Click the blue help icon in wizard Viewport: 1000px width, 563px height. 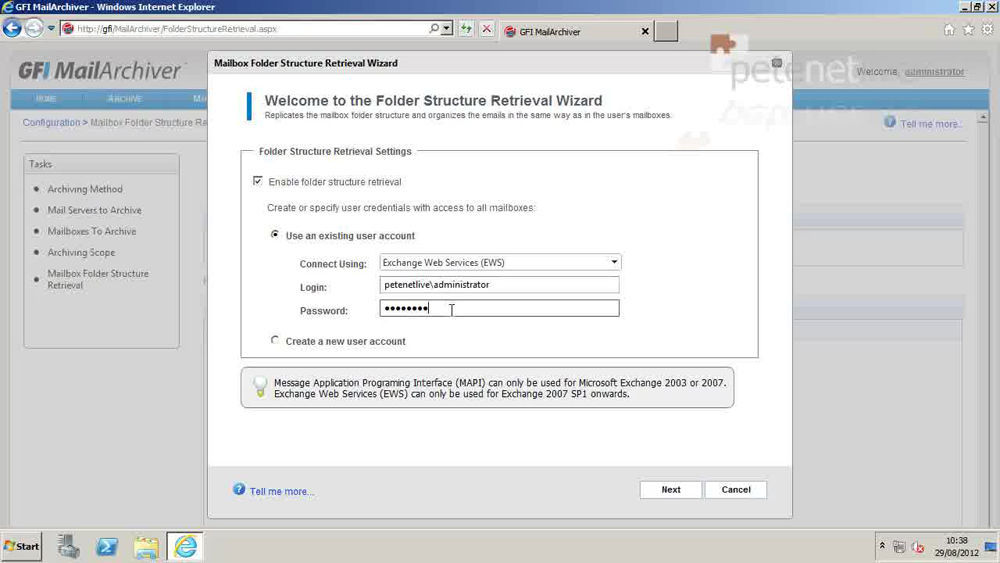[239, 489]
